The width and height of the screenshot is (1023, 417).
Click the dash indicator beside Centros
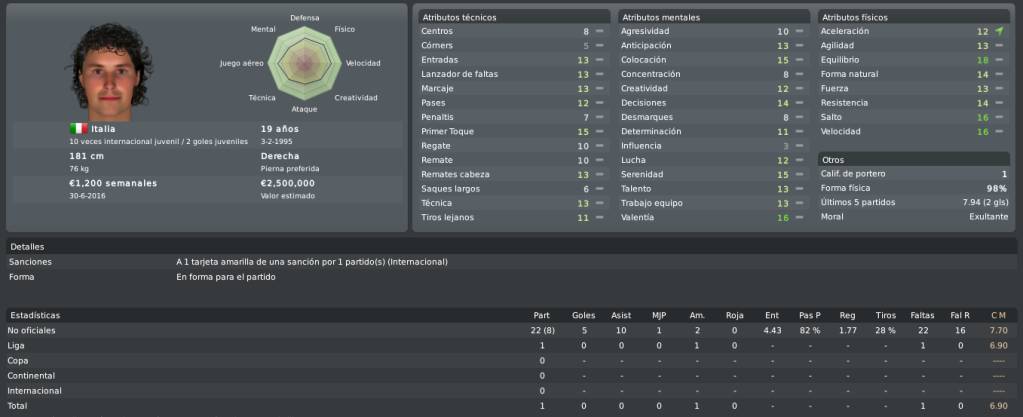(x=599, y=31)
